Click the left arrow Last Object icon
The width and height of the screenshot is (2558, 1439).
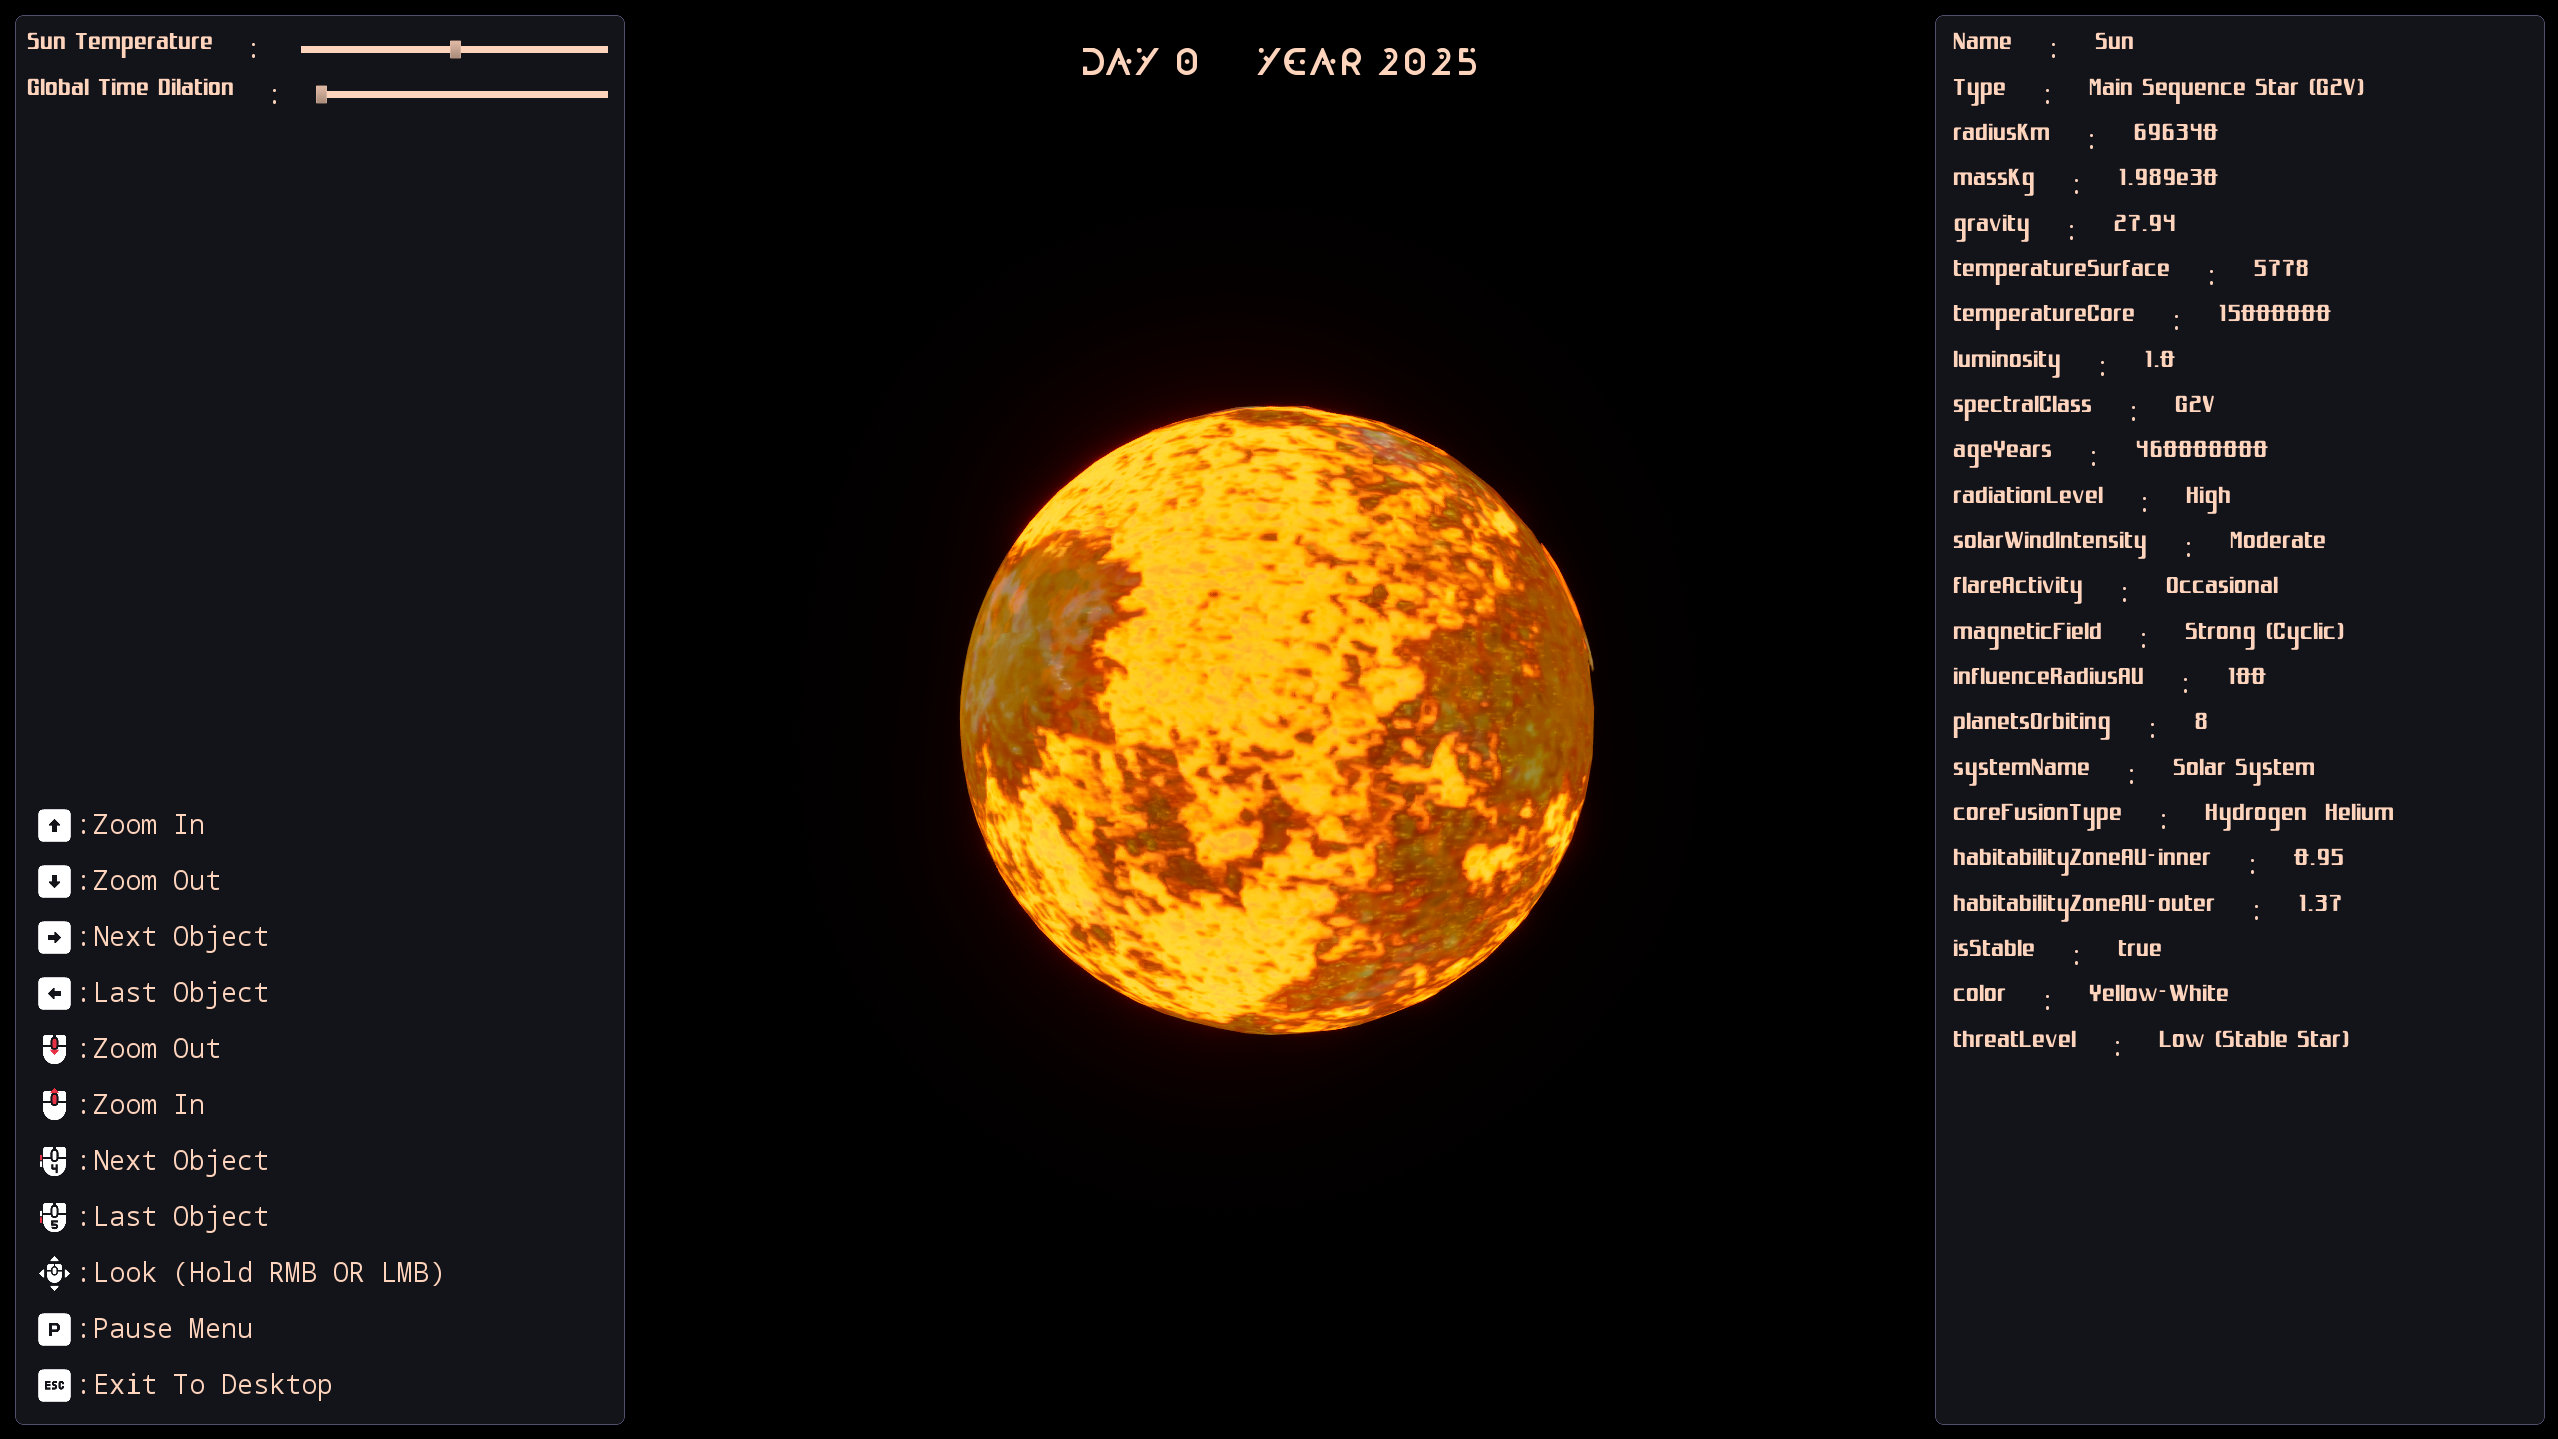(54, 993)
